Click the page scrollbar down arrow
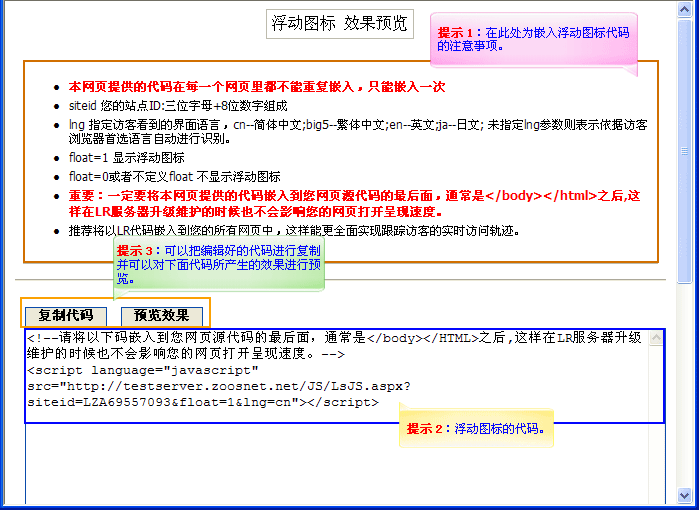The width and height of the screenshot is (699, 510). tap(684, 495)
